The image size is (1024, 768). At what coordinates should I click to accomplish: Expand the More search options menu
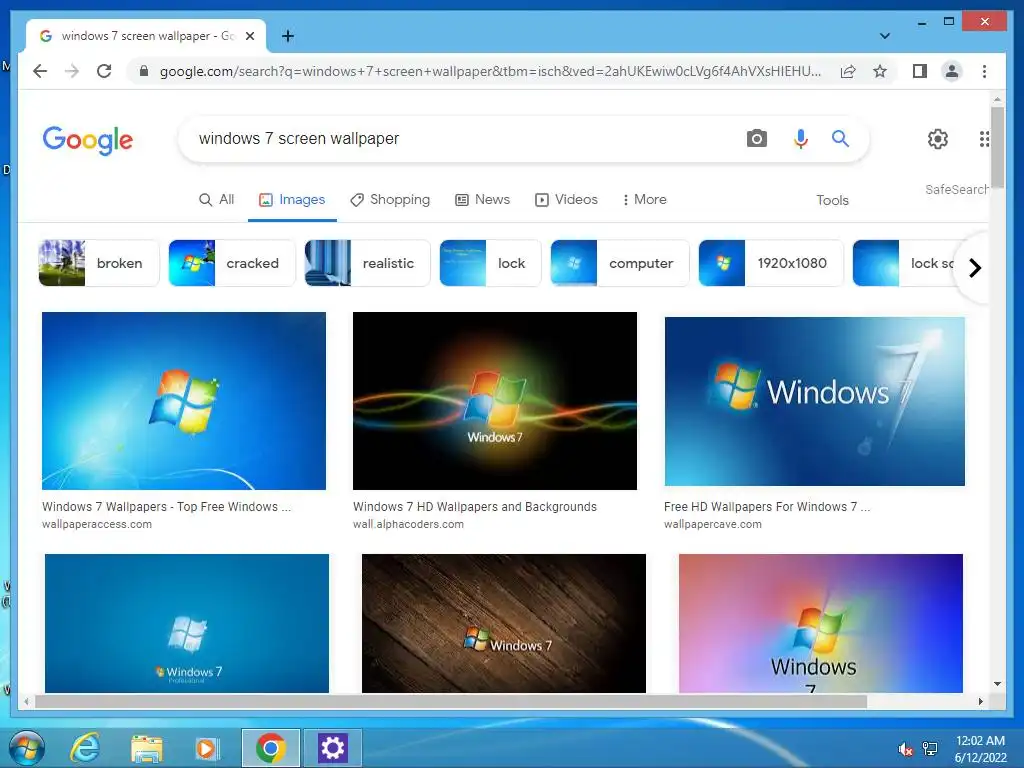pos(645,200)
